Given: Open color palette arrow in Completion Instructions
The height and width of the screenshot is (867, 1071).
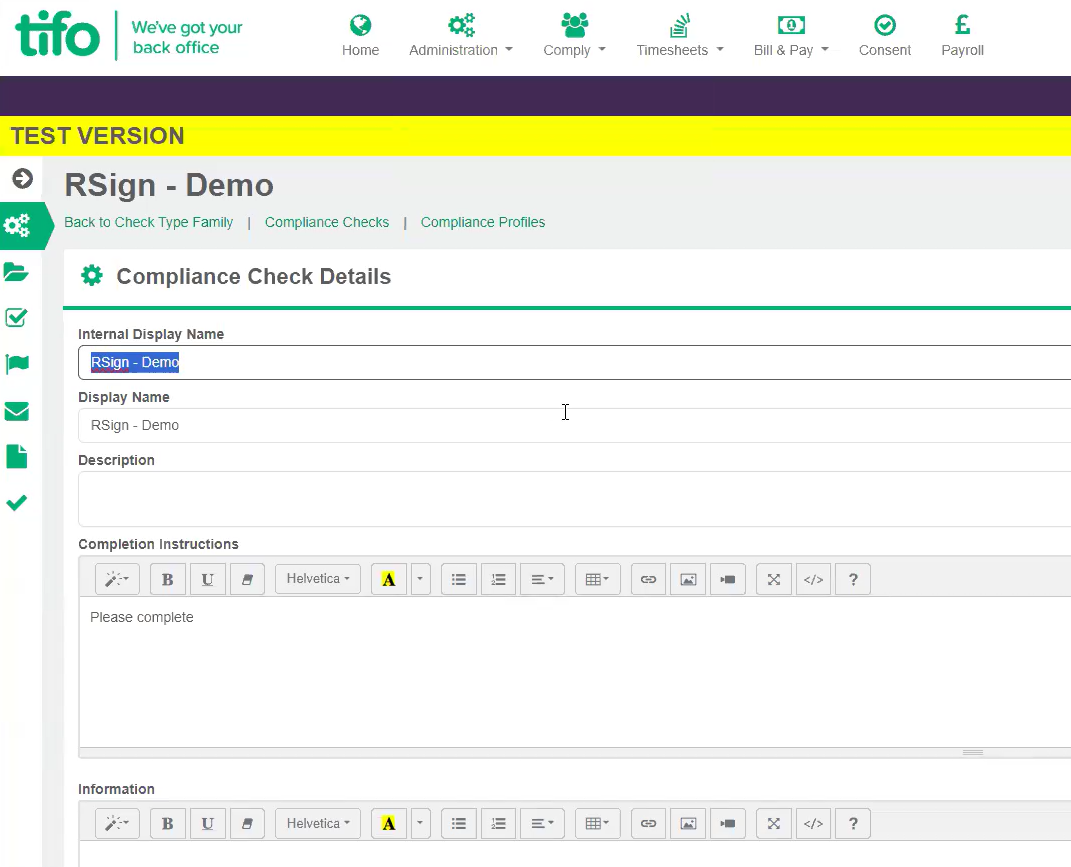Looking at the screenshot, I should [420, 579].
